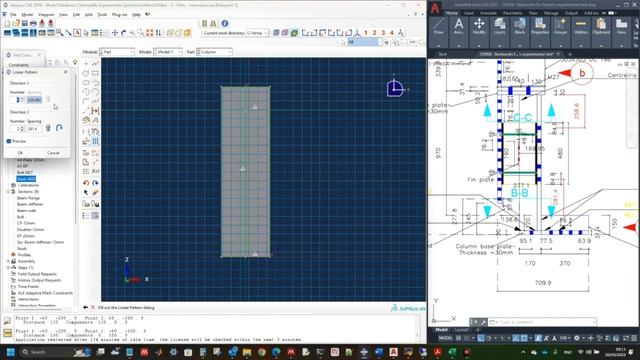Screen dimensions: 640x360
Task: Select the Create Rectangle sketch tool
Action: (x=95, y=73)
